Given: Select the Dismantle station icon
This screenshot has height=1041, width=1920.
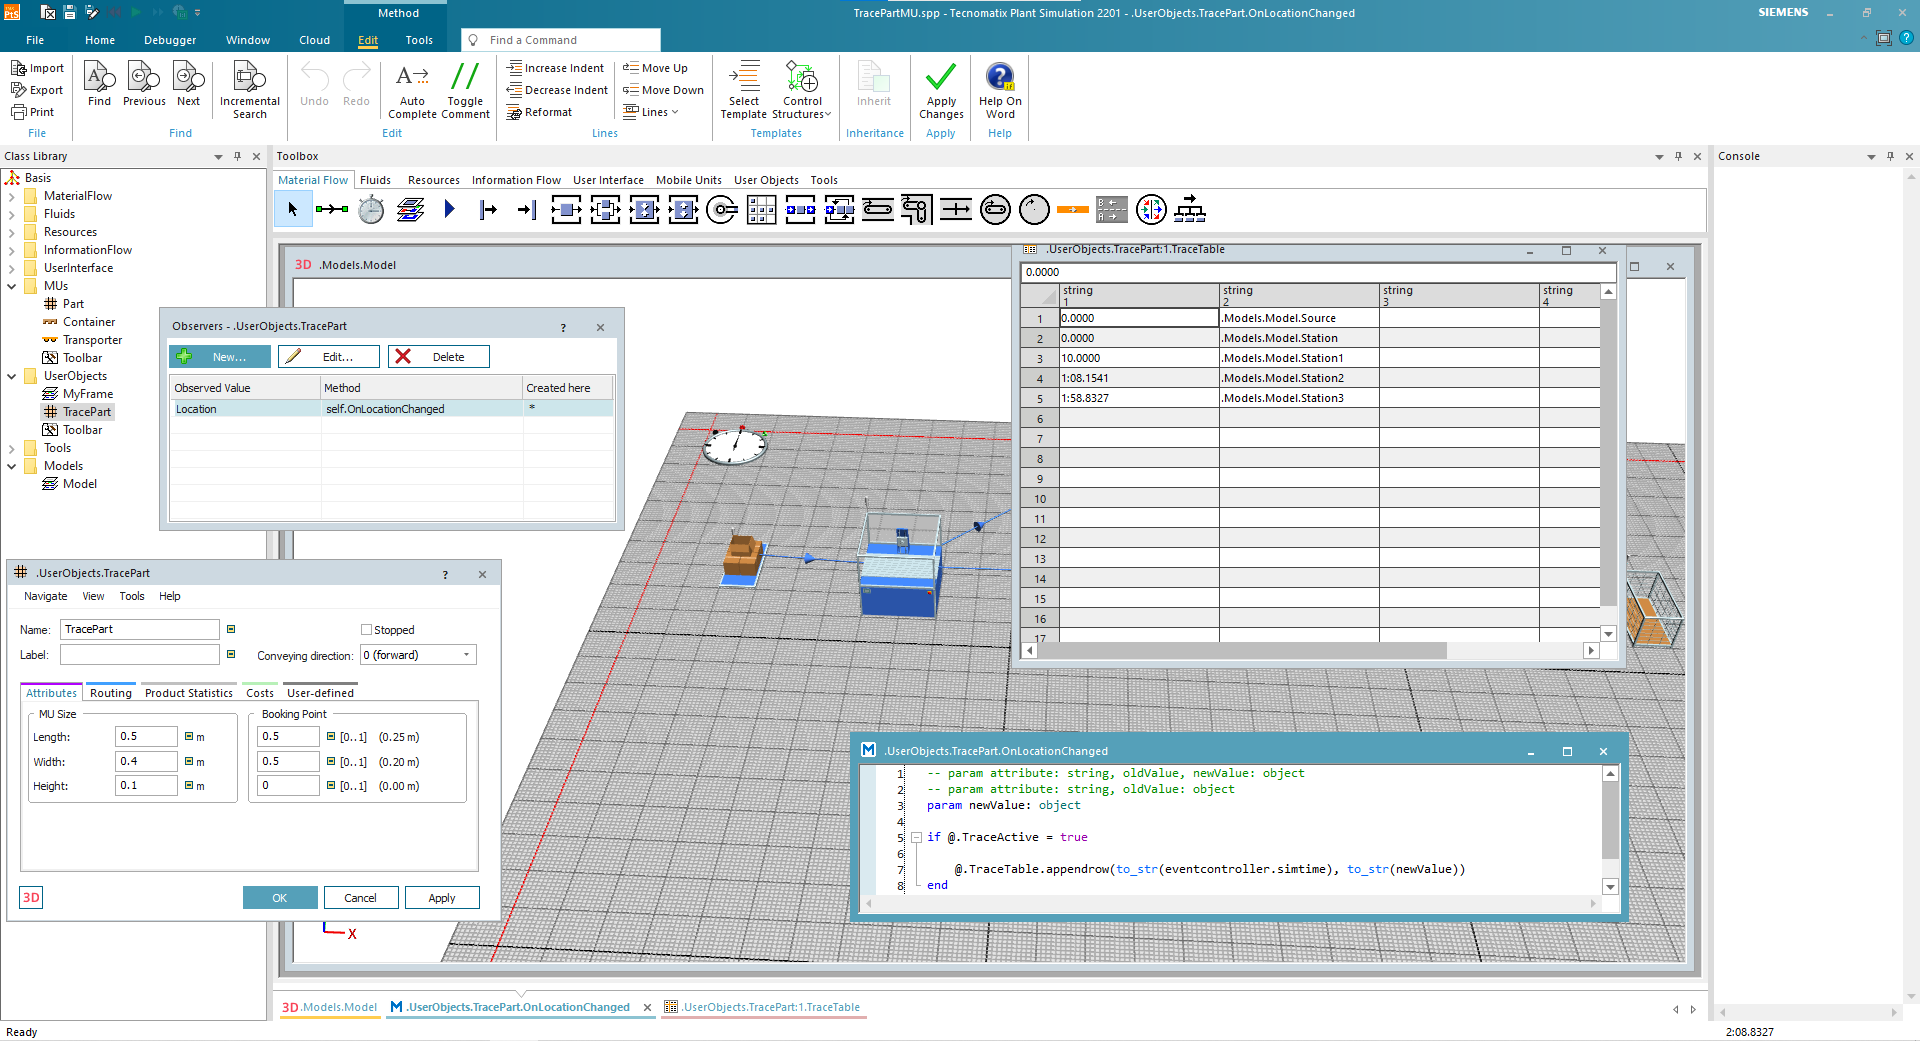Looking at the screenshot, I should point(683,209).
